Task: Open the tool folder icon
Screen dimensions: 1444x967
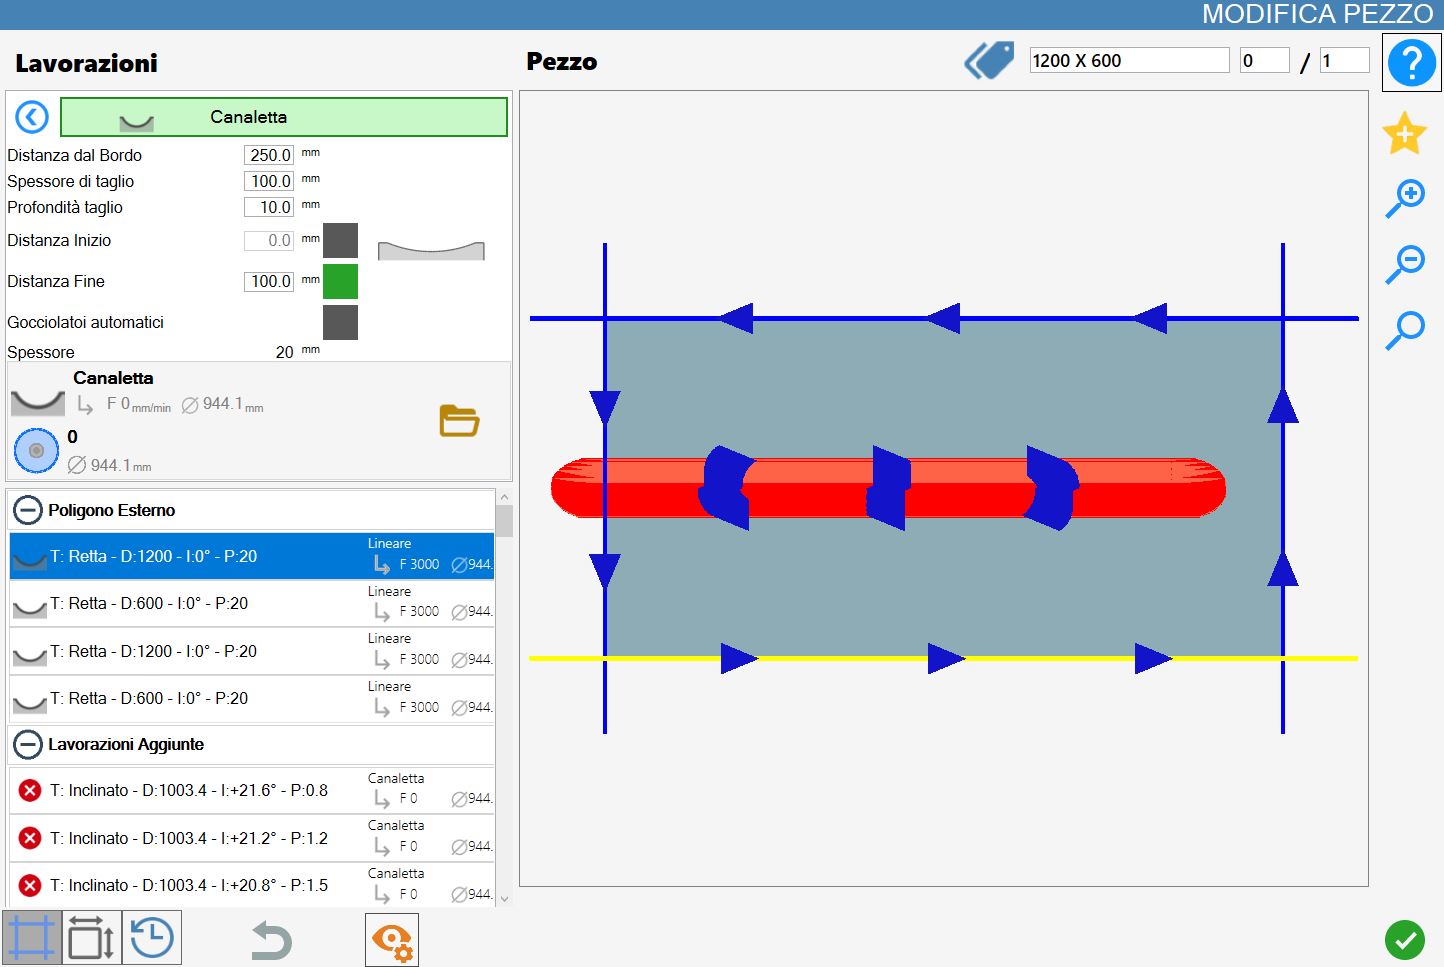Action: point(459,420)
